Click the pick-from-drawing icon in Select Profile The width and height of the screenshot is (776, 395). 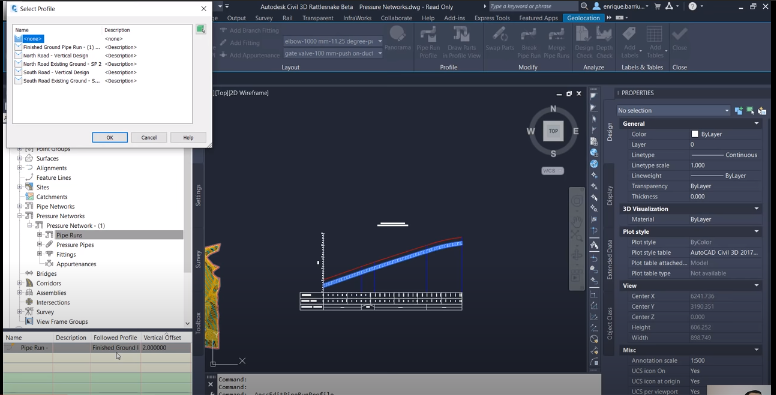pyautogui.click(x=200, y=30)
